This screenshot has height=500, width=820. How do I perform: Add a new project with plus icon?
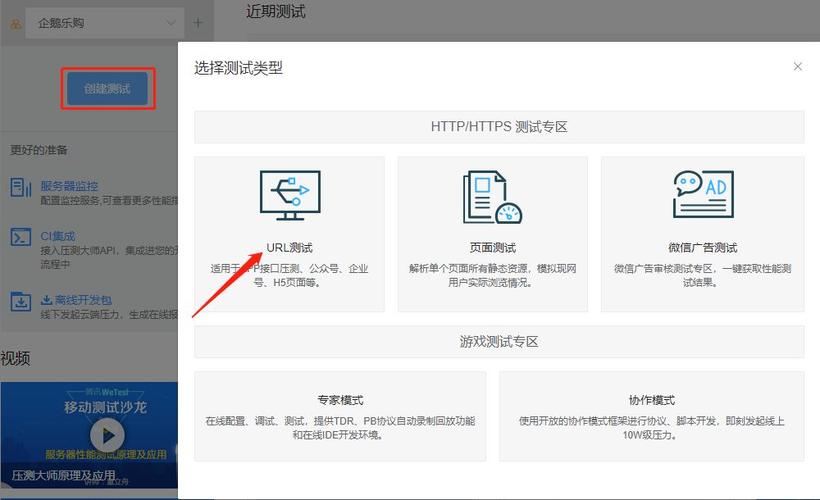(198, 23)
